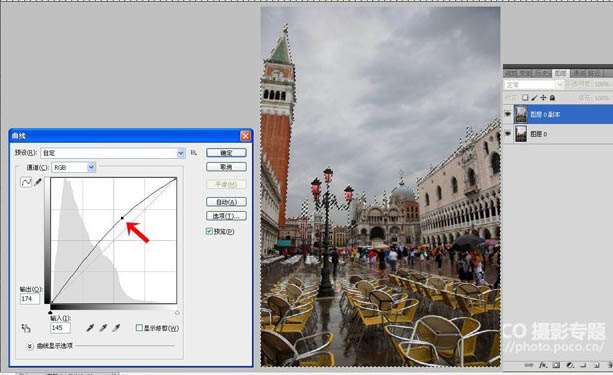Screen dimensions: 613x375
Task: Pick the gray point eyedropper
Action: [103, 328]
